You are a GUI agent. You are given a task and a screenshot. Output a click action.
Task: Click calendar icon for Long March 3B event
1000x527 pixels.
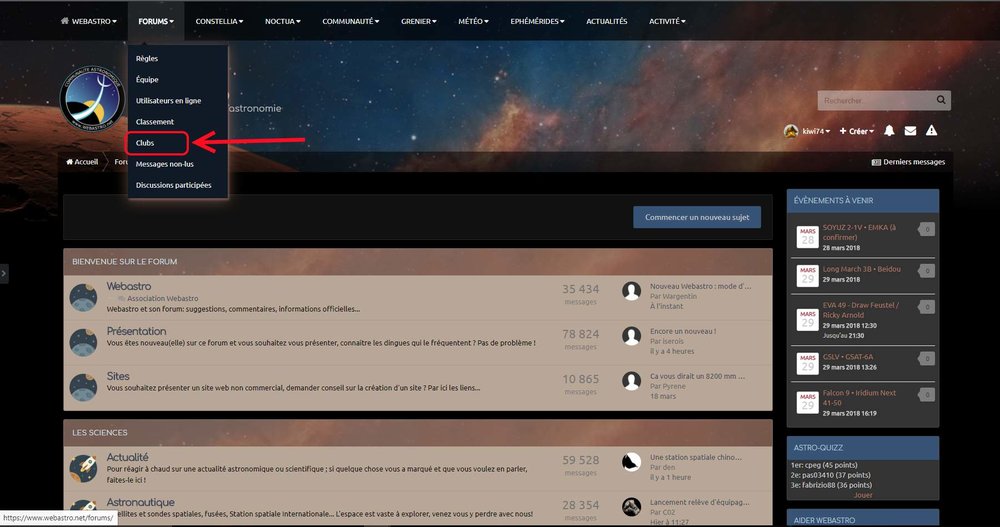click(807, 276)
